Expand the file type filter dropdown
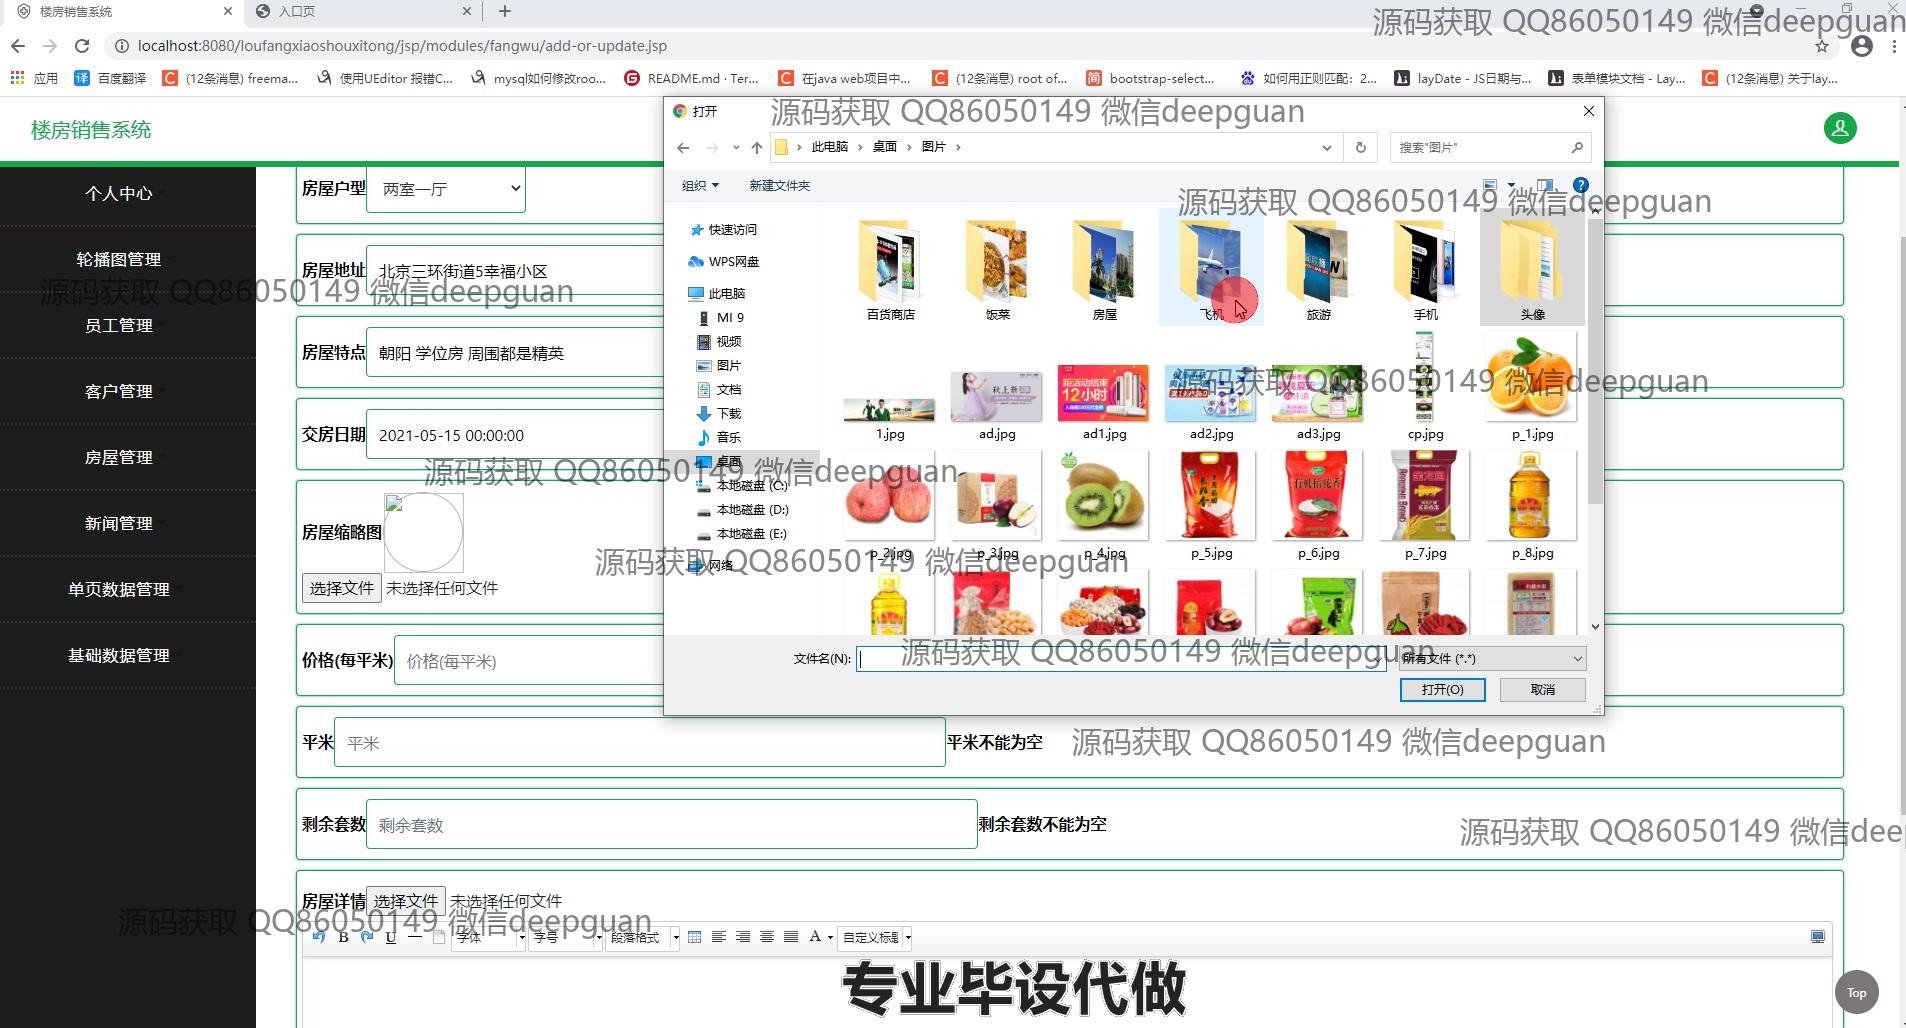Image resolution: width=1906 pixels, height=1028 pixels. tap(1577, 658)
